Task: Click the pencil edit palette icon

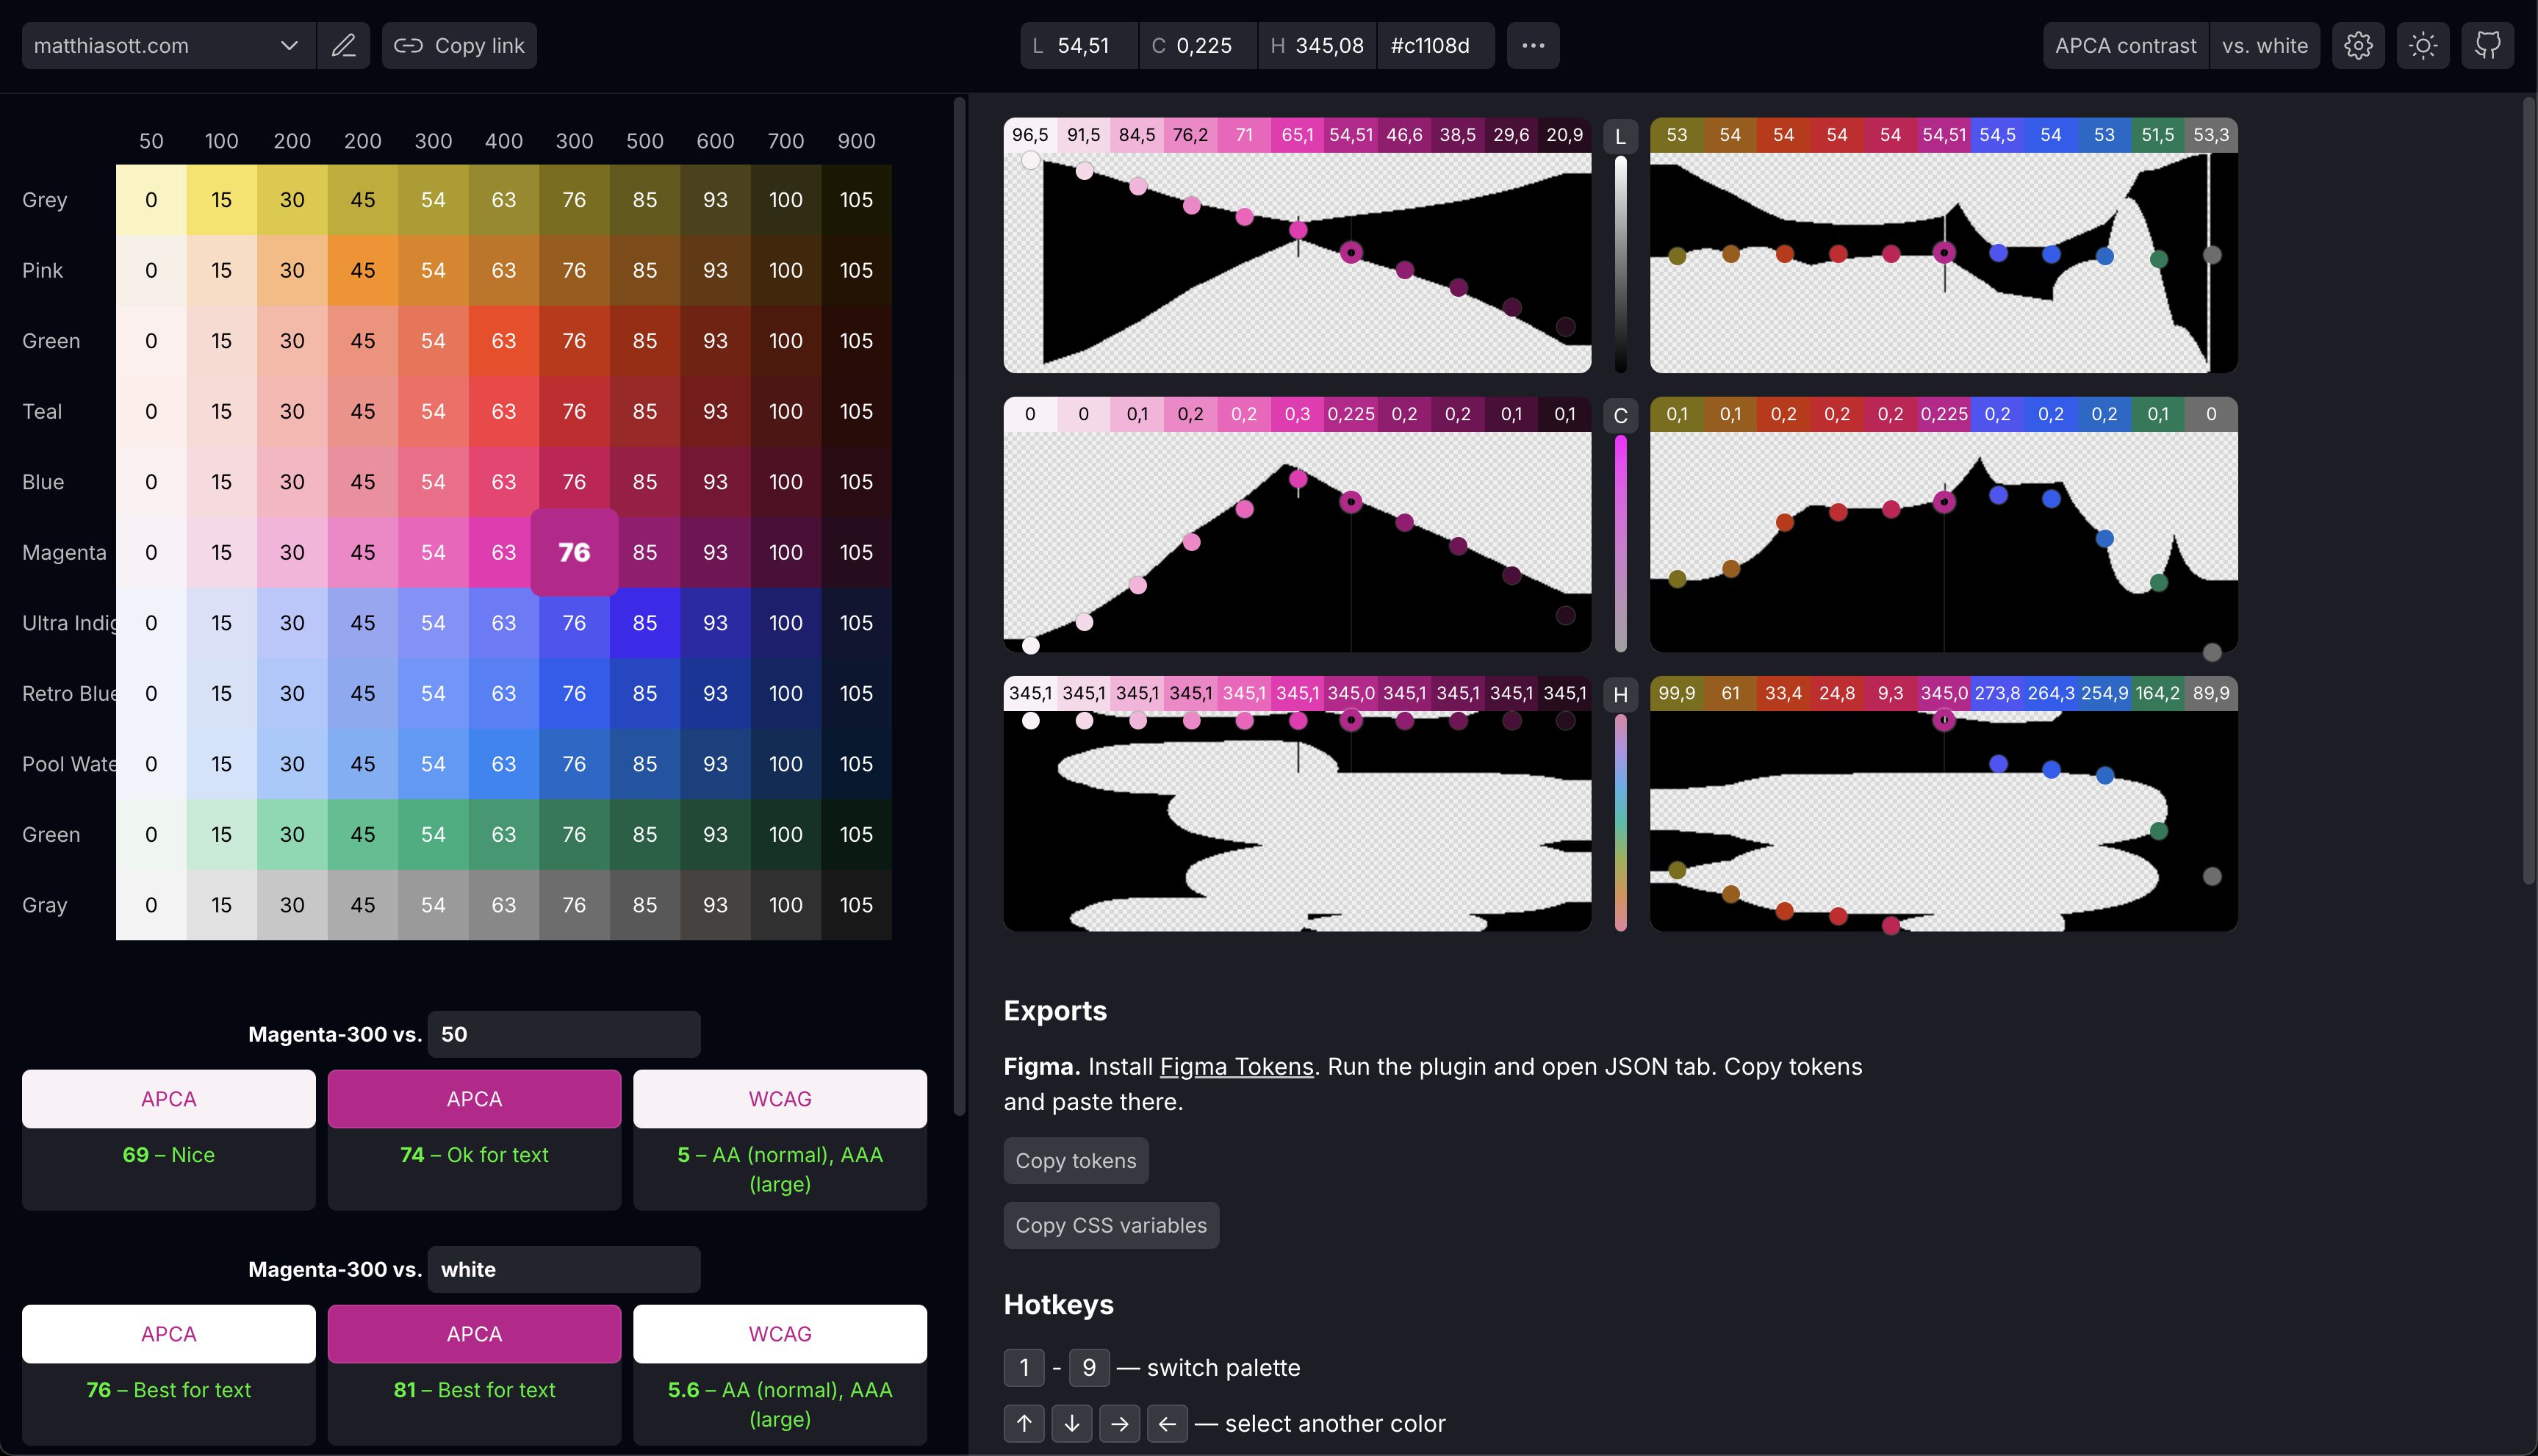Action: (343, 46)
